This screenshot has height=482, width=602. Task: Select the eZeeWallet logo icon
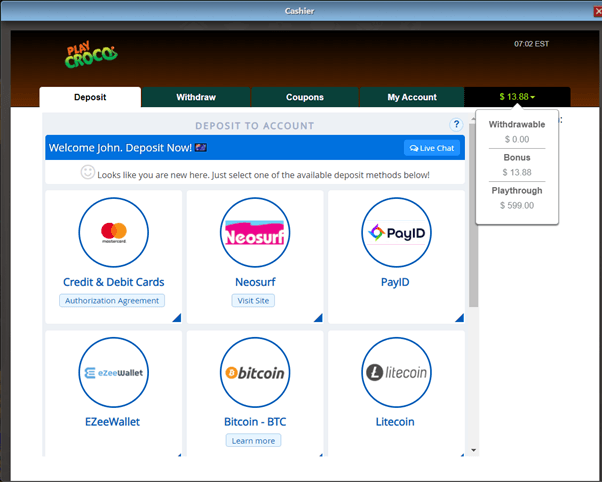(x=114, y=372)
